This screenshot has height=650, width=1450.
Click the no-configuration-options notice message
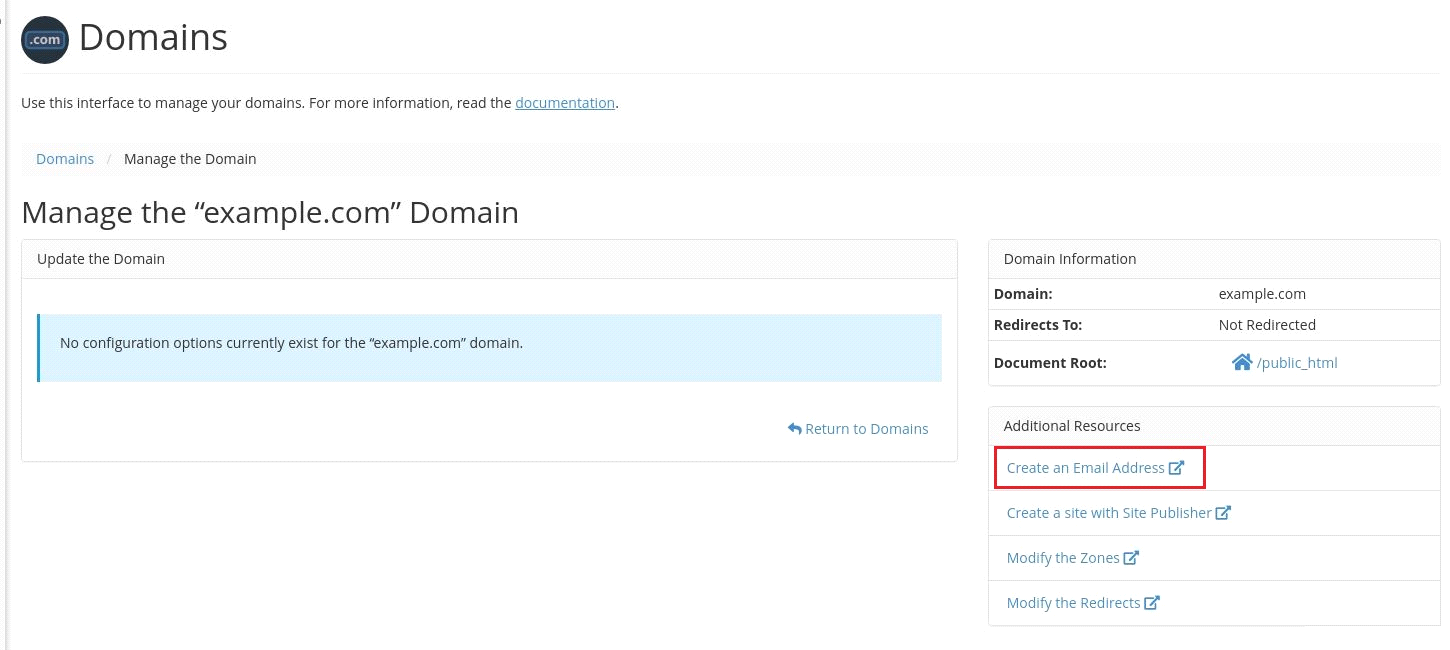click(x=292, y=342)
